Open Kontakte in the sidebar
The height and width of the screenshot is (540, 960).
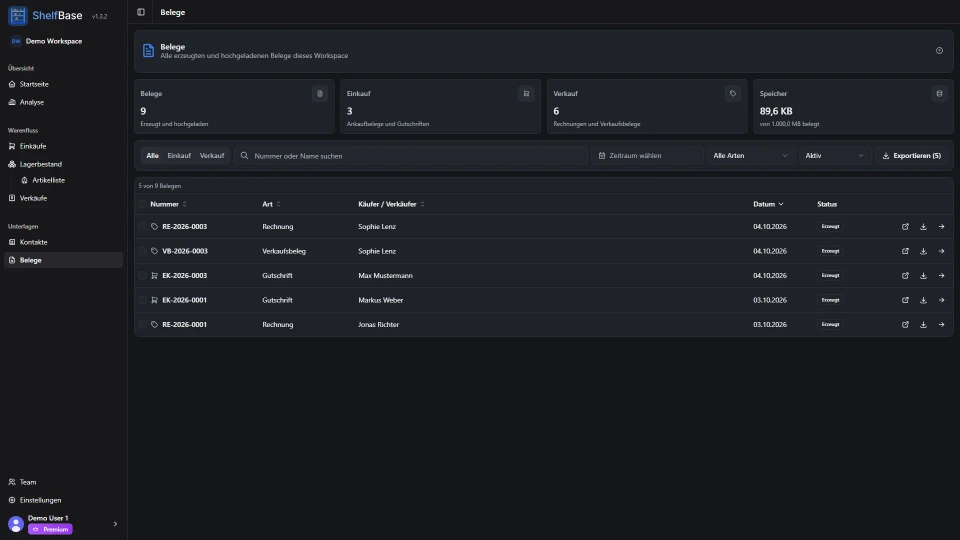tap(63, 242)
